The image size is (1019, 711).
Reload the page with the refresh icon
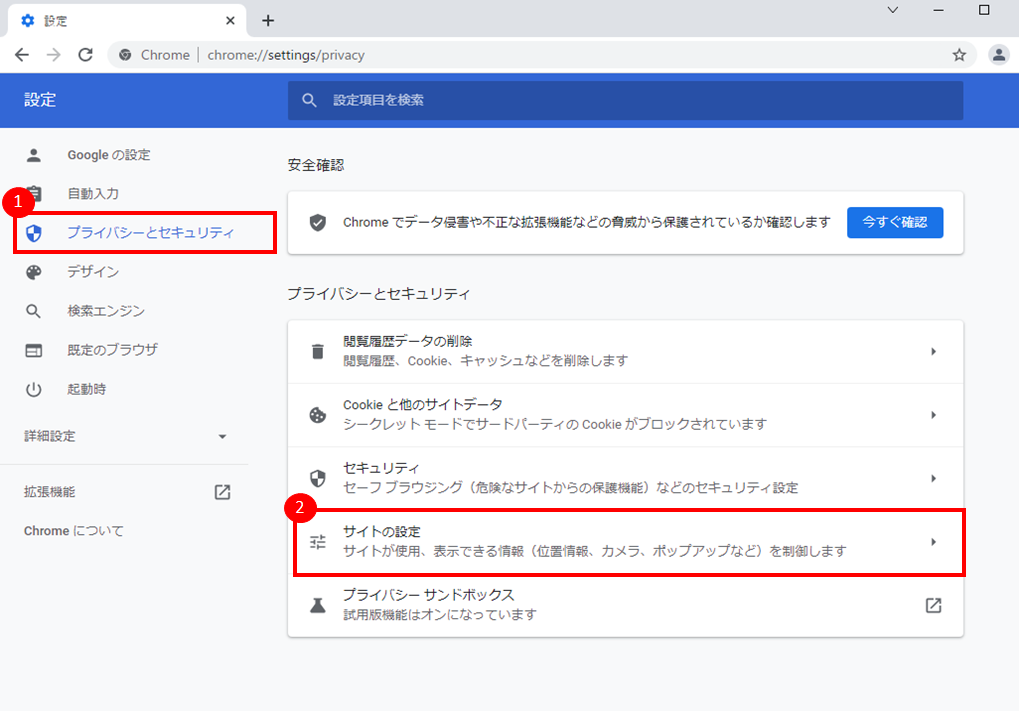pyautogui.click(x=85, y=55)
